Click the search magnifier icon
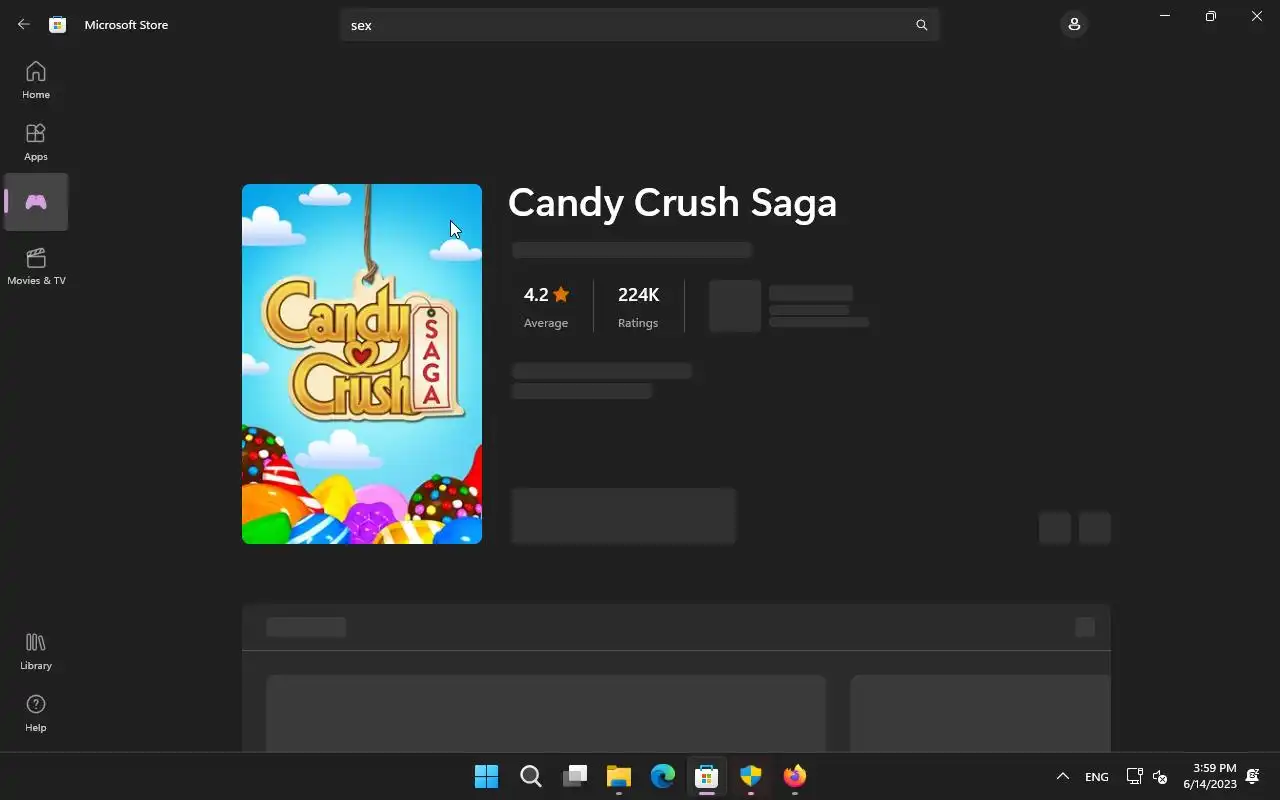Image resolution: width=1280 pixels, height=800 pixels. pyautogui.click(x=922, y=25)
